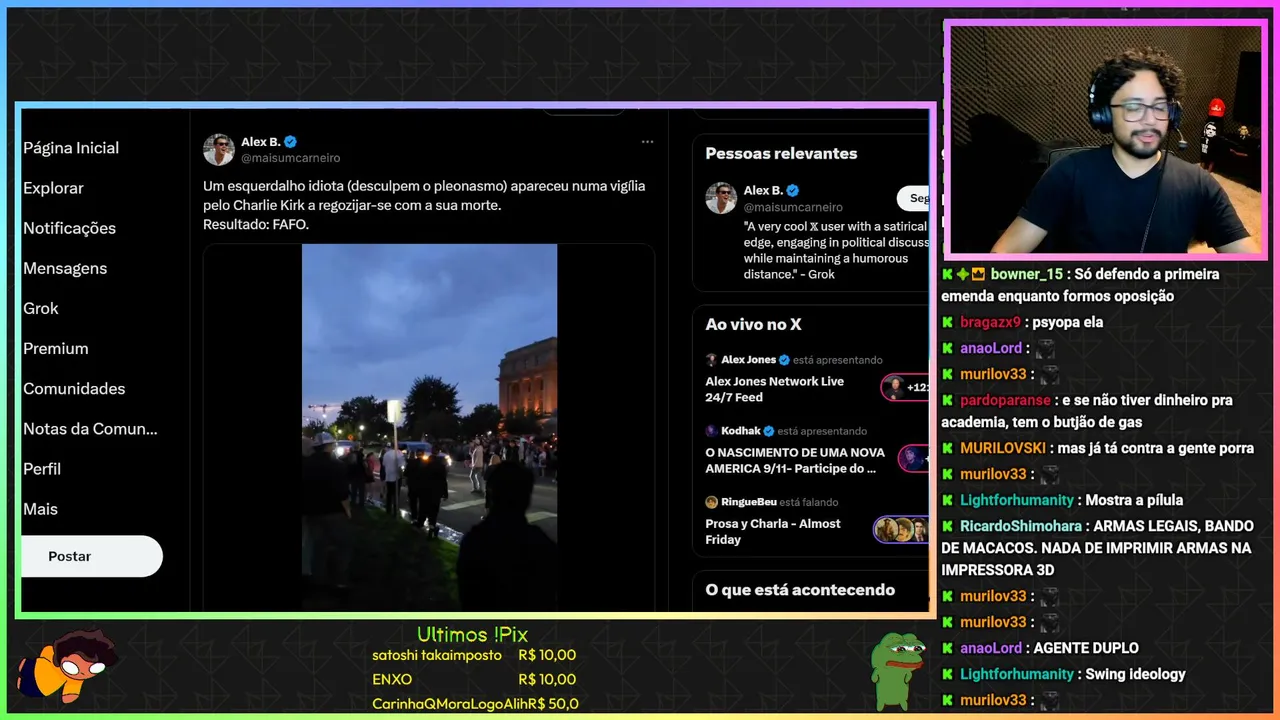Go to Explorar in sidebar

click(x=53, y=188)
